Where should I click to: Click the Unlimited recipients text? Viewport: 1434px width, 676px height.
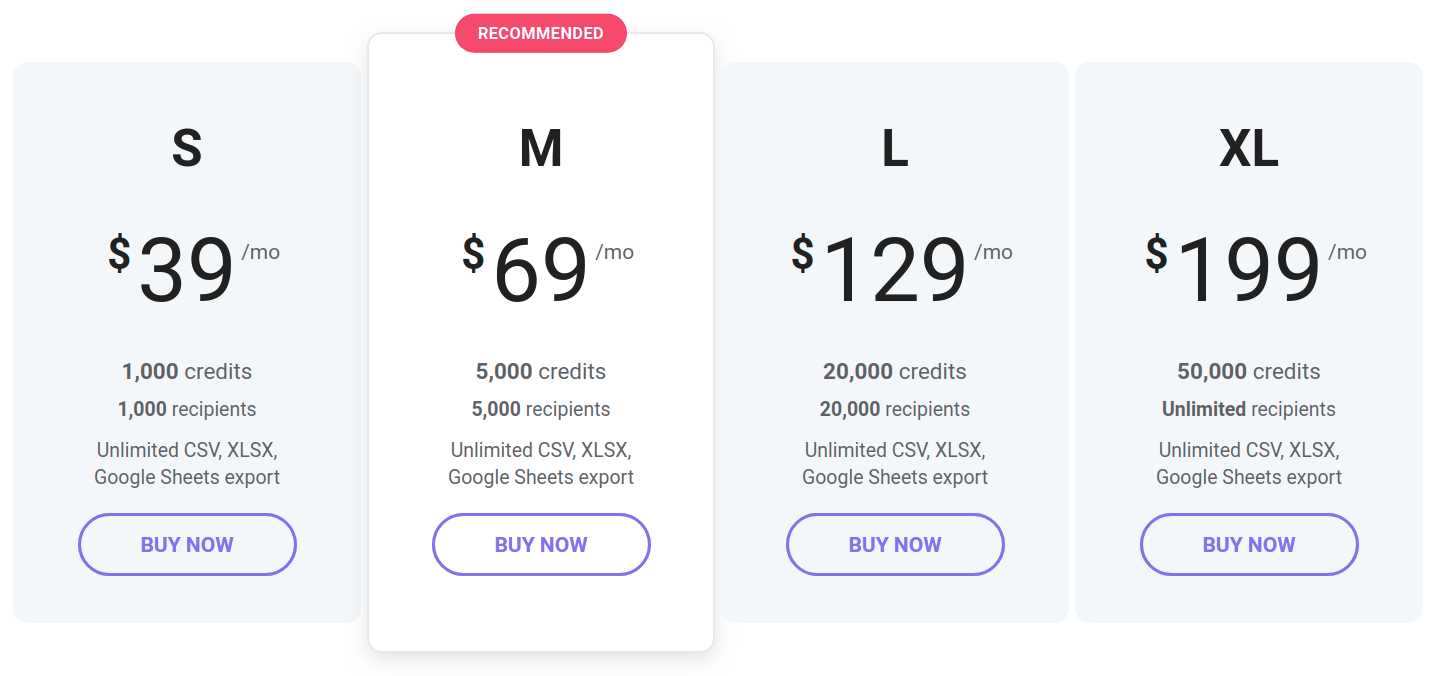[1249, 409]
